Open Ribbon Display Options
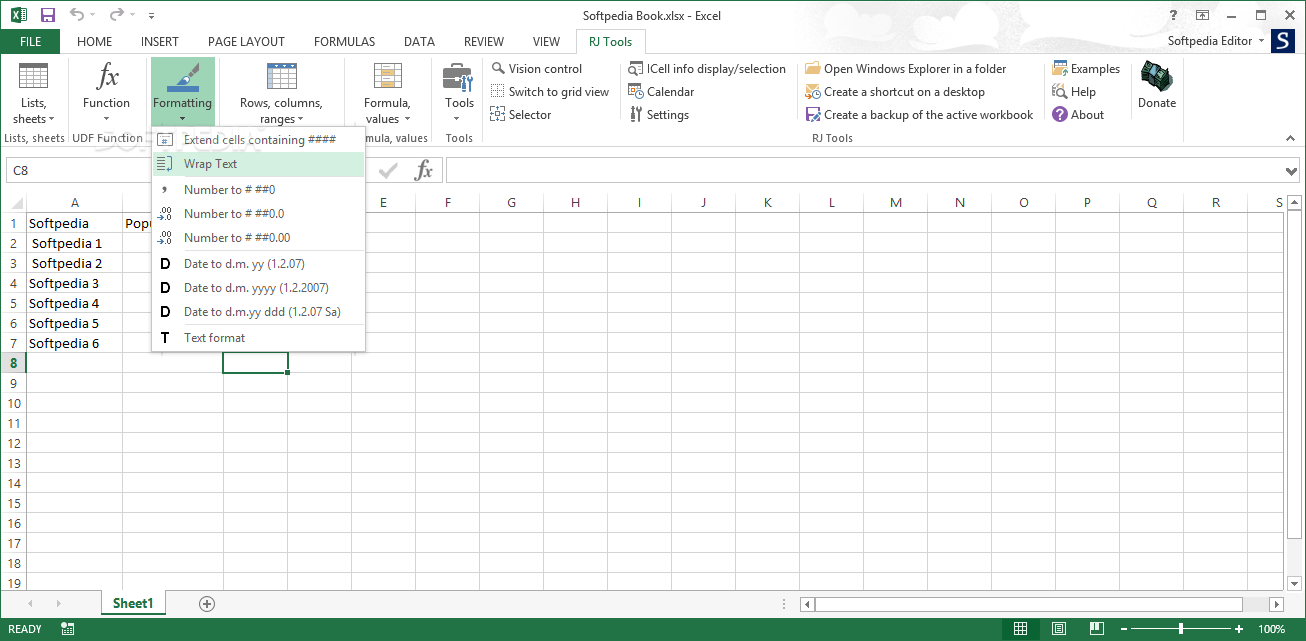This screenshot has width=1306, height=641. click(1202, 15)
